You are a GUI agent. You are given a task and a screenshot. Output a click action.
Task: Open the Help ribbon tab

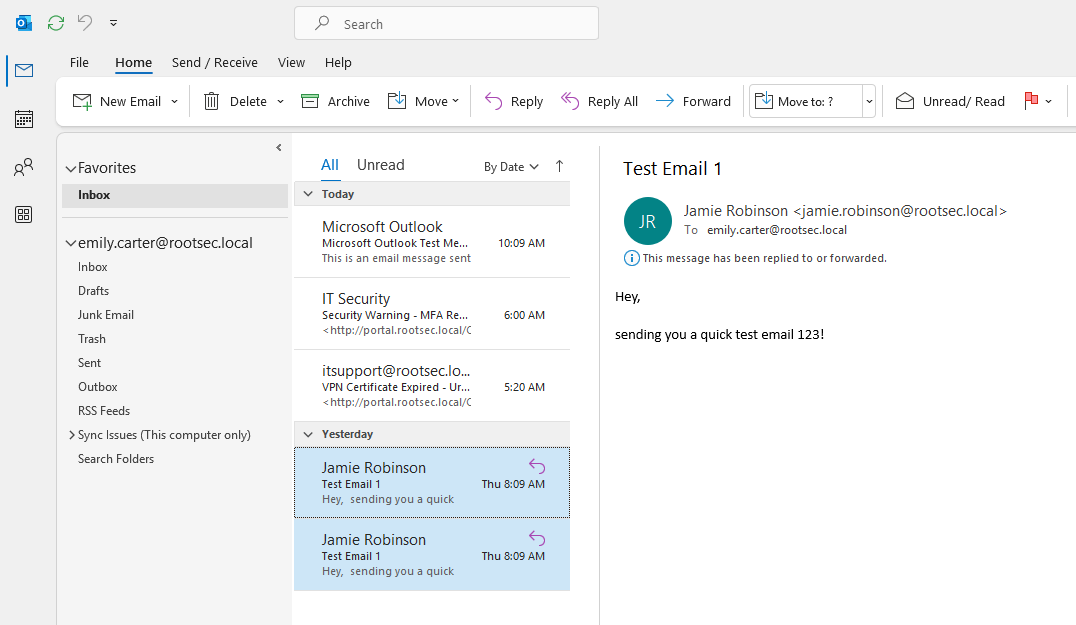pyautogui.click(x=338, y=62)
